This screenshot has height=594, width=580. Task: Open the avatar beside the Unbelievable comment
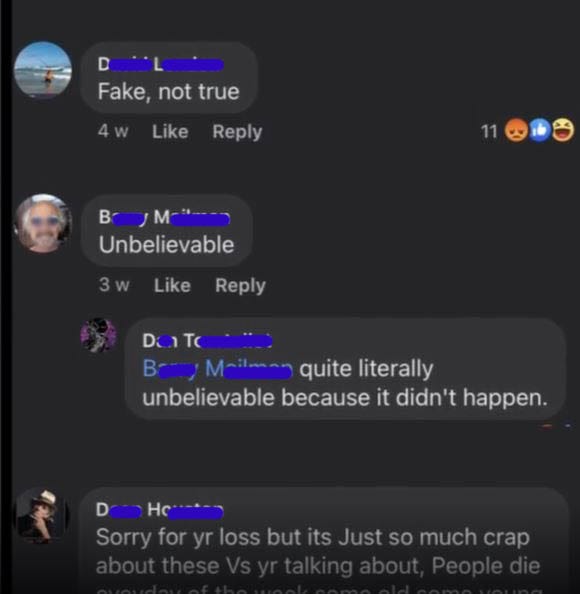click(43, 224)
